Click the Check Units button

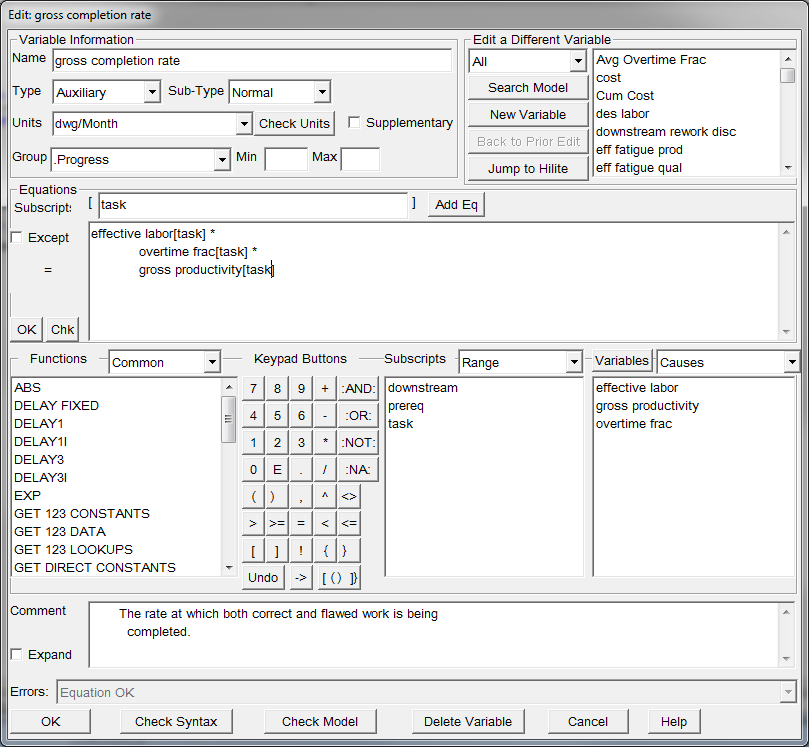pyautogui.click(x=294, y=124)
